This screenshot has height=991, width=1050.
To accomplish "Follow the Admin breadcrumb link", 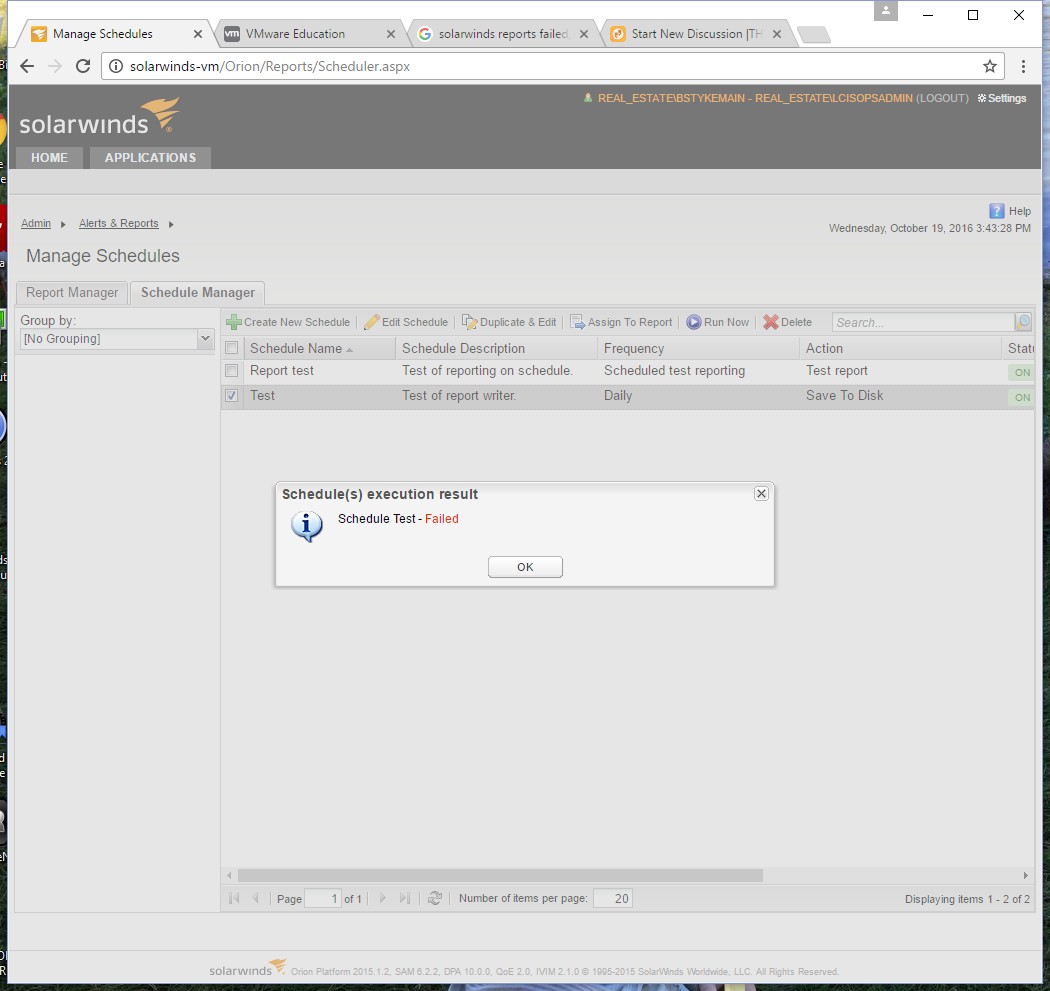I will point(35,224).
